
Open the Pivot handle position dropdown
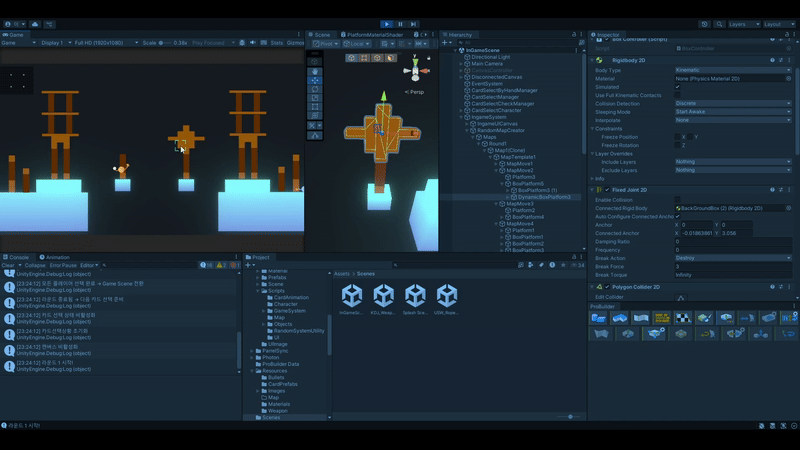[326, 44]
